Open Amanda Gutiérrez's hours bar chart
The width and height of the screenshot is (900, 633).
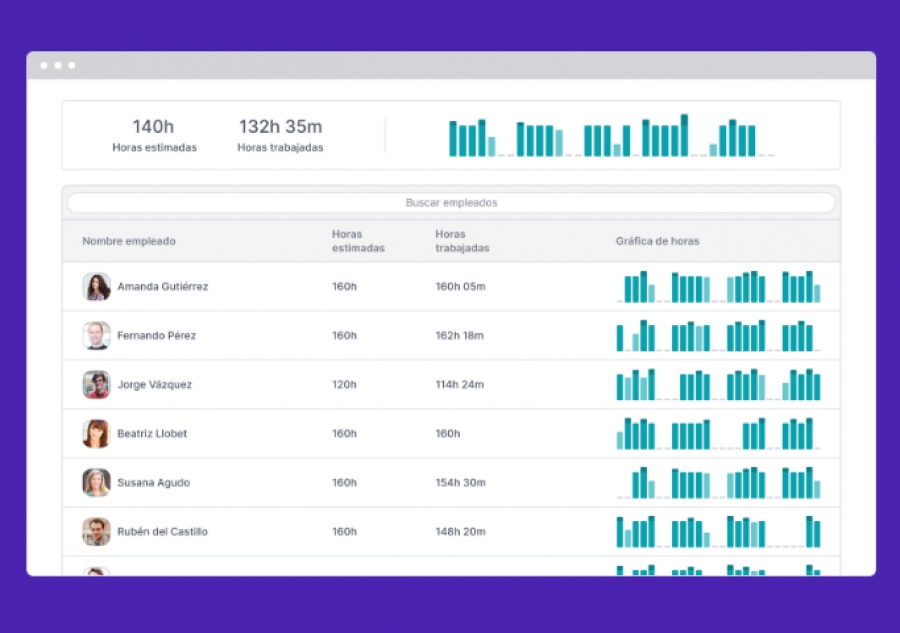click(719, 286)
